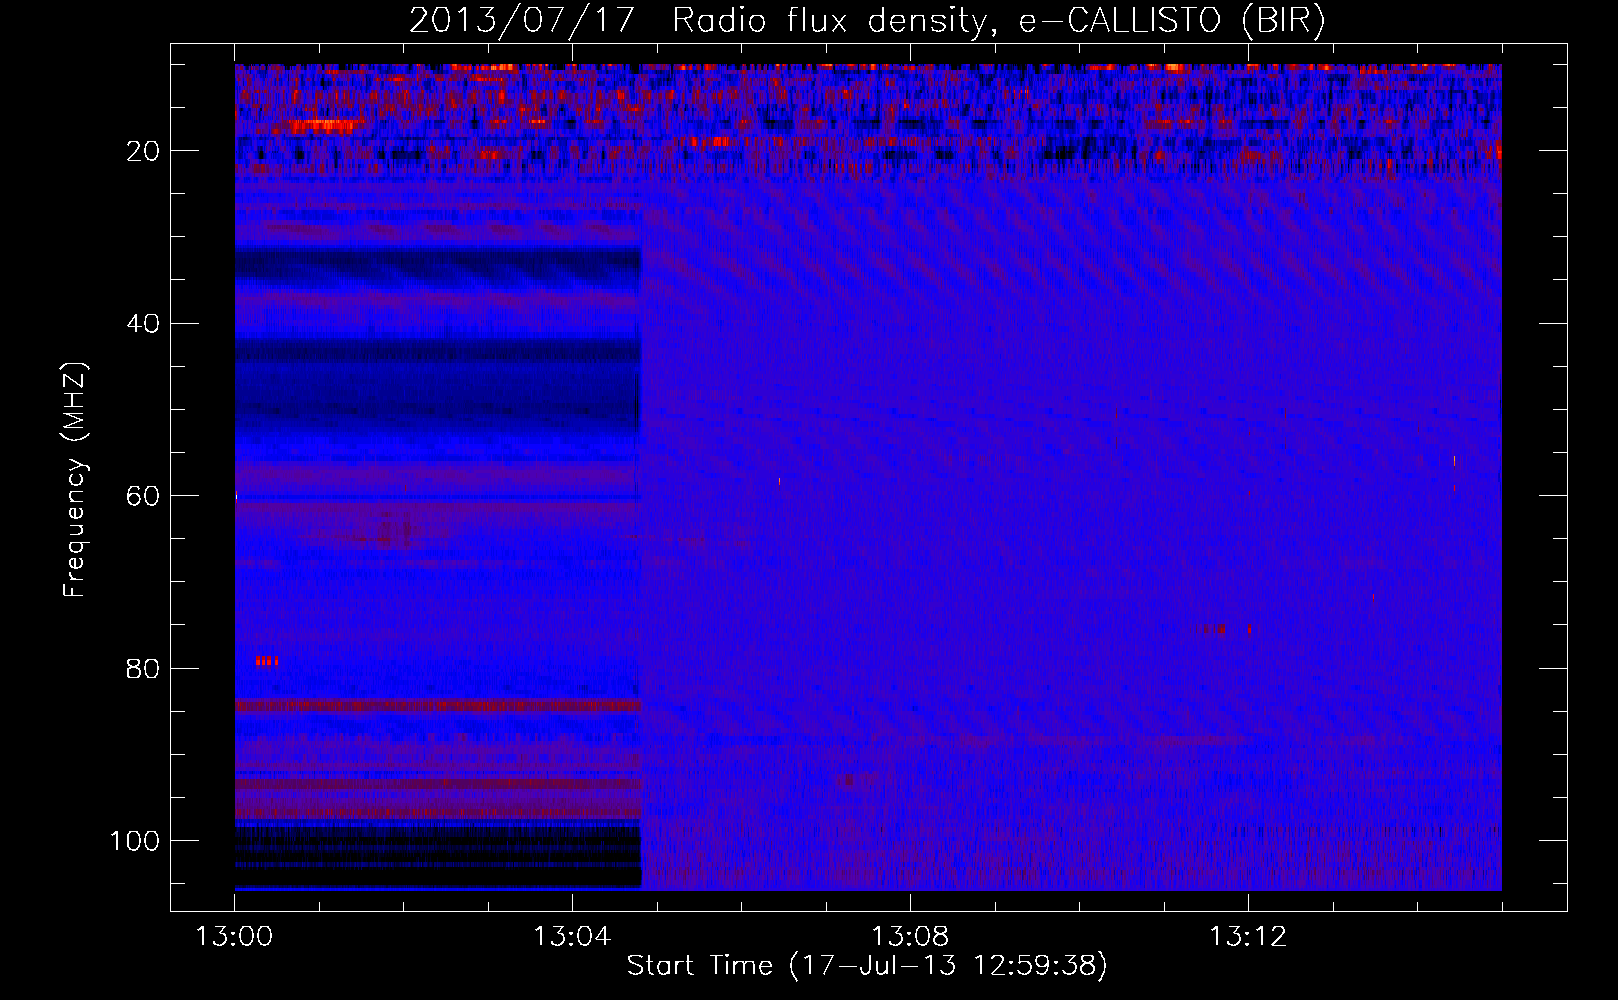Click the '80' frequency tick label

pyautogui.click(x=143, y=668)
